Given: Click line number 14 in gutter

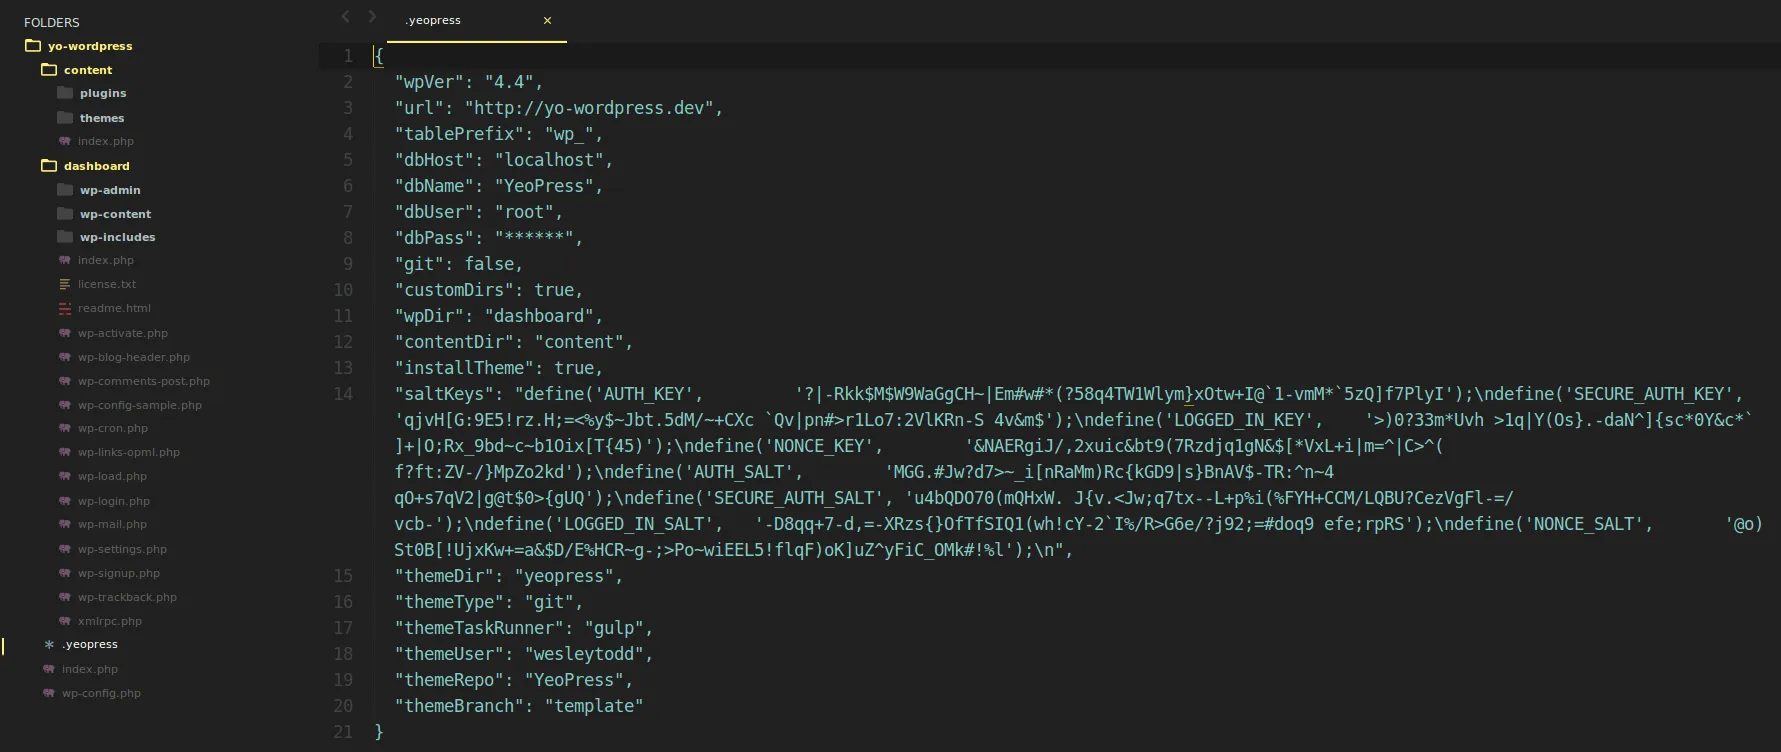Looking at the screenshot, I should coord(343,394).
